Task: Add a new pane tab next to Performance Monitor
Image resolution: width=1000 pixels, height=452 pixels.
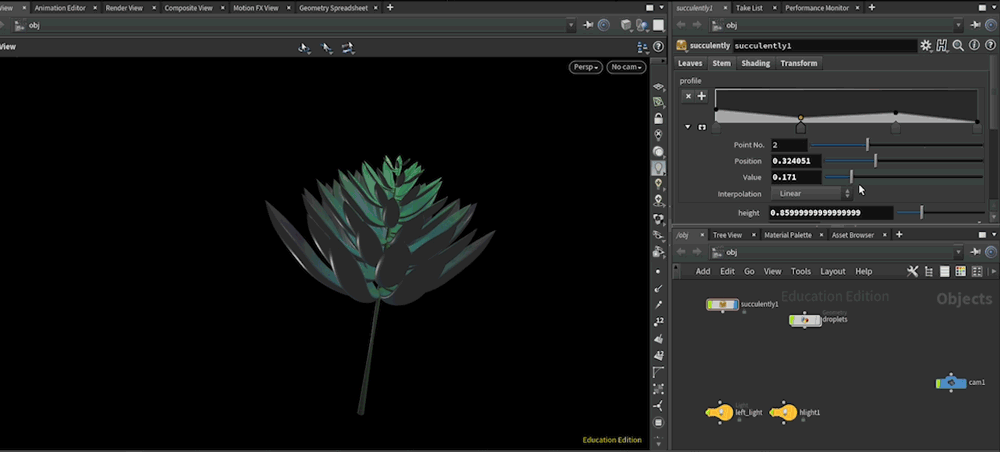Action: tap(871, 8)
